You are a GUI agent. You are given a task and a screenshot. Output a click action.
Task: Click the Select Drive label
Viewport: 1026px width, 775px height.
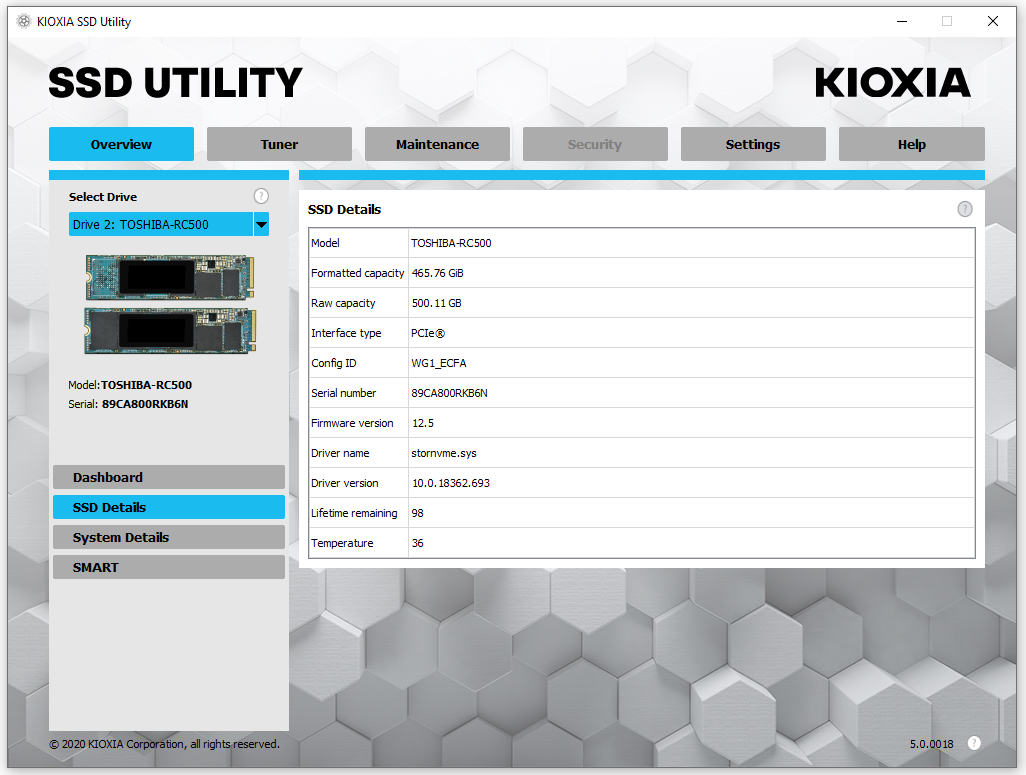(103, 197)
